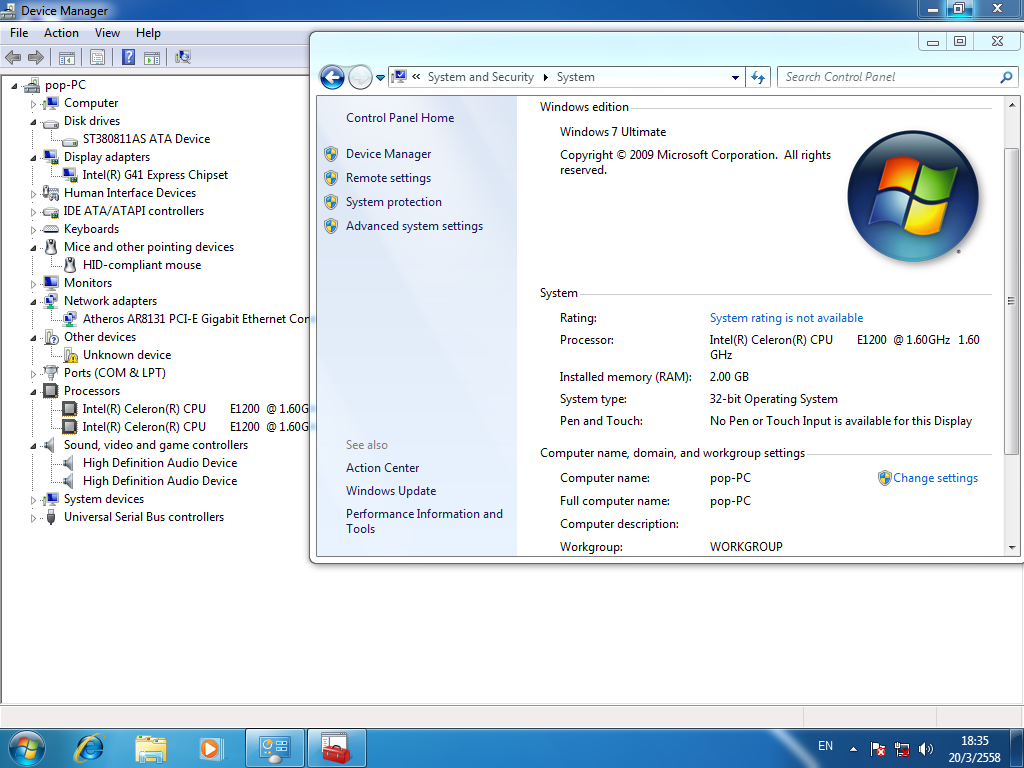Click System and Security in the breadcrumb
The height and width of the screenshot is (768, 1024).
point(481,77)
